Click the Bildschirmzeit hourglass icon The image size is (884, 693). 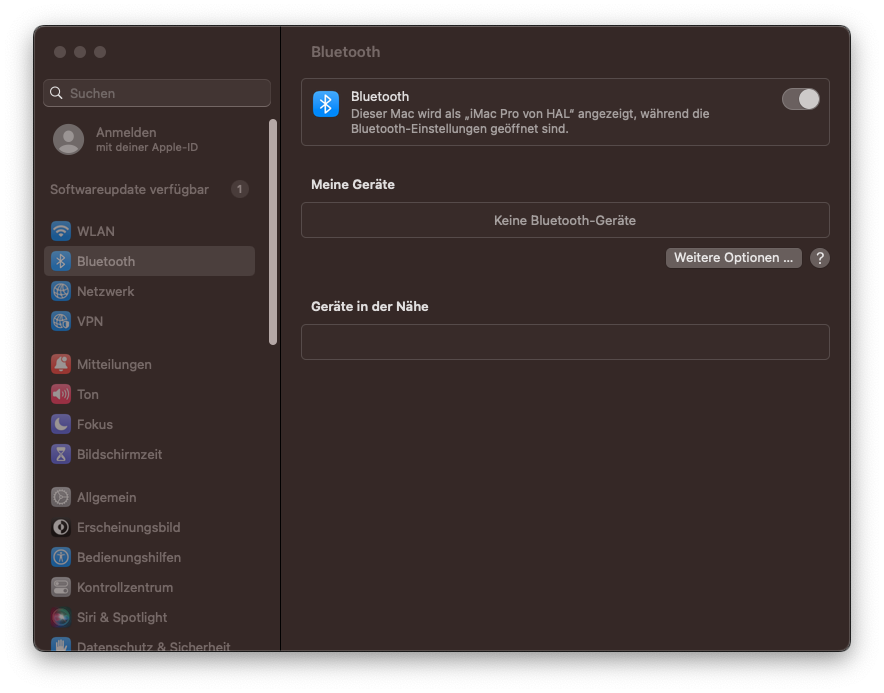(61, 454)
